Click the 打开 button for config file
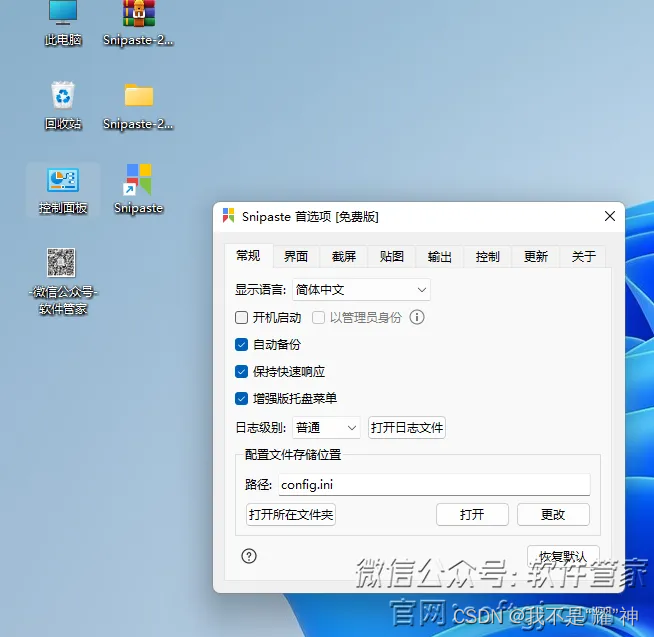Viewport: 654px width, 637px height. click(x=472, y=514)
